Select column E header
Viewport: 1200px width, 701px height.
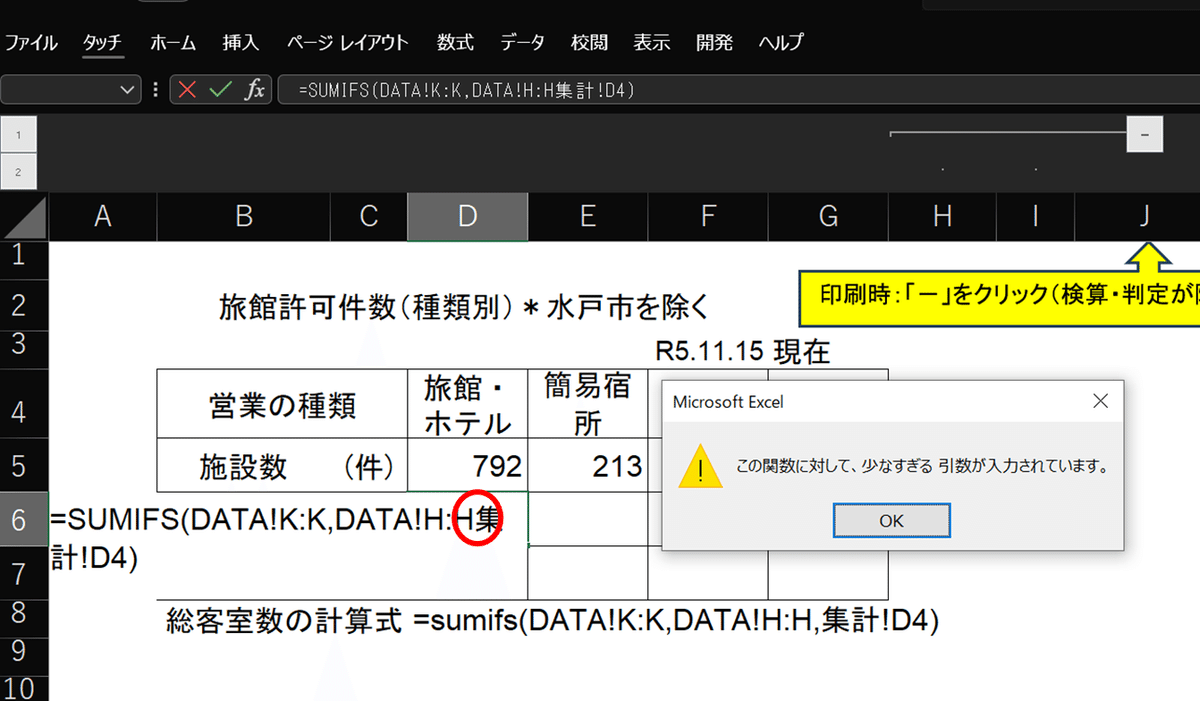click(588, 217)
